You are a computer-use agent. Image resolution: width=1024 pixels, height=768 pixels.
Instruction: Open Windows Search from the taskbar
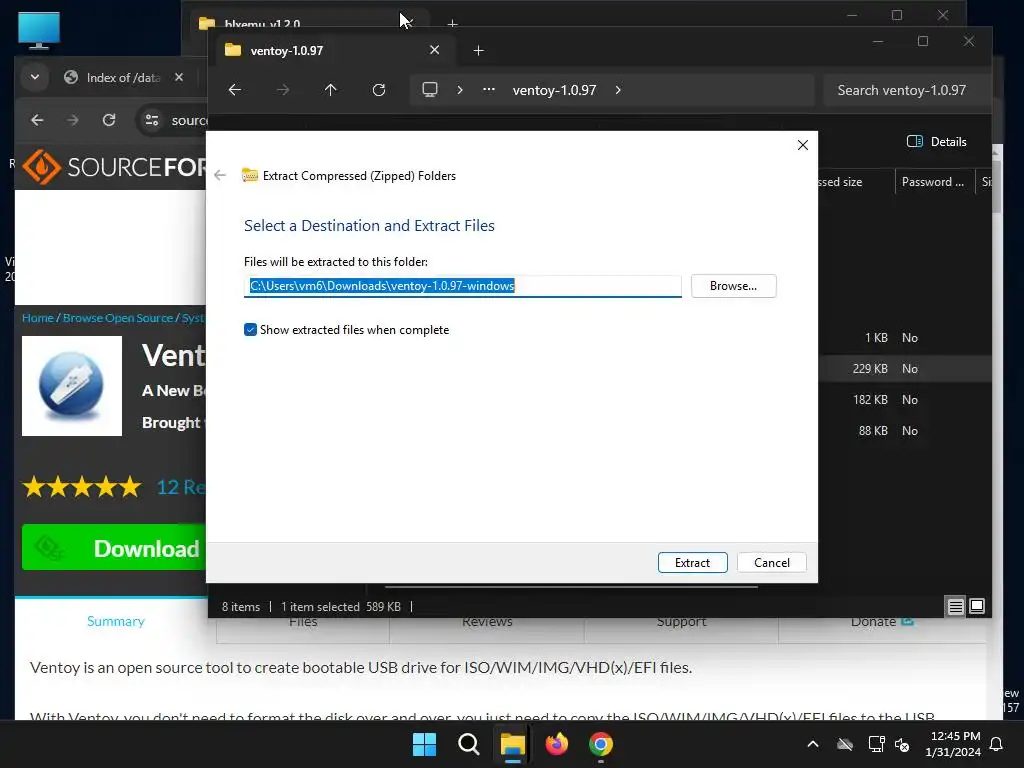tap(468, 744)
